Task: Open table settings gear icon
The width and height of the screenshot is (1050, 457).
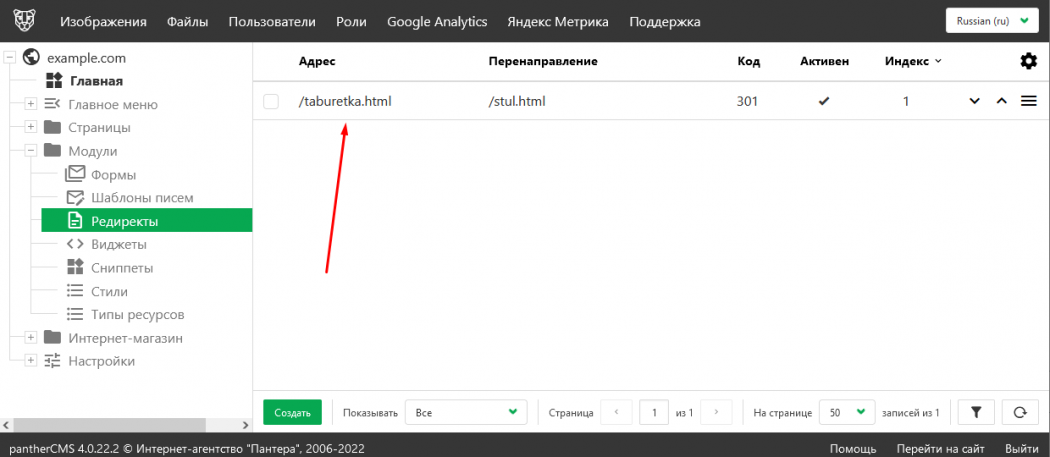Action: click(x=1028, y=61)
